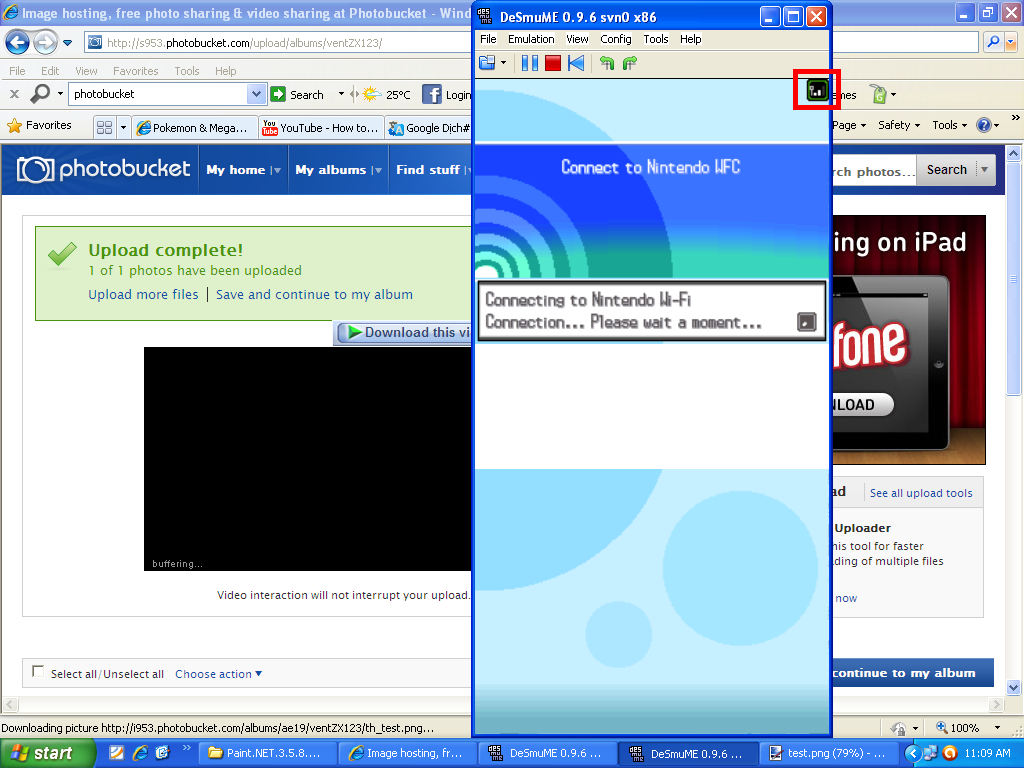
Task: Click address bar search magnifier
Action: pos(993,42)
